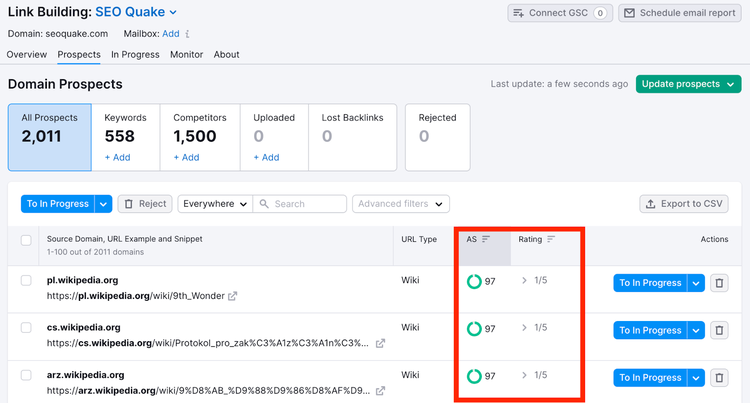Move pl.wikipedia.org To In Progress
Image resolution: width=750 pixels, height=403 pixels.
tap(651, 283)
